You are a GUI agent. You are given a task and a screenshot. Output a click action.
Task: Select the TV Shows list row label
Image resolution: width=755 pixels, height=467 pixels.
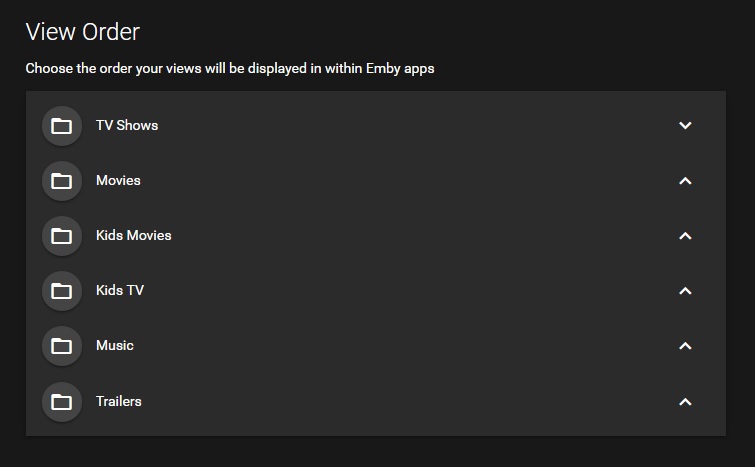tap(127, 125)
